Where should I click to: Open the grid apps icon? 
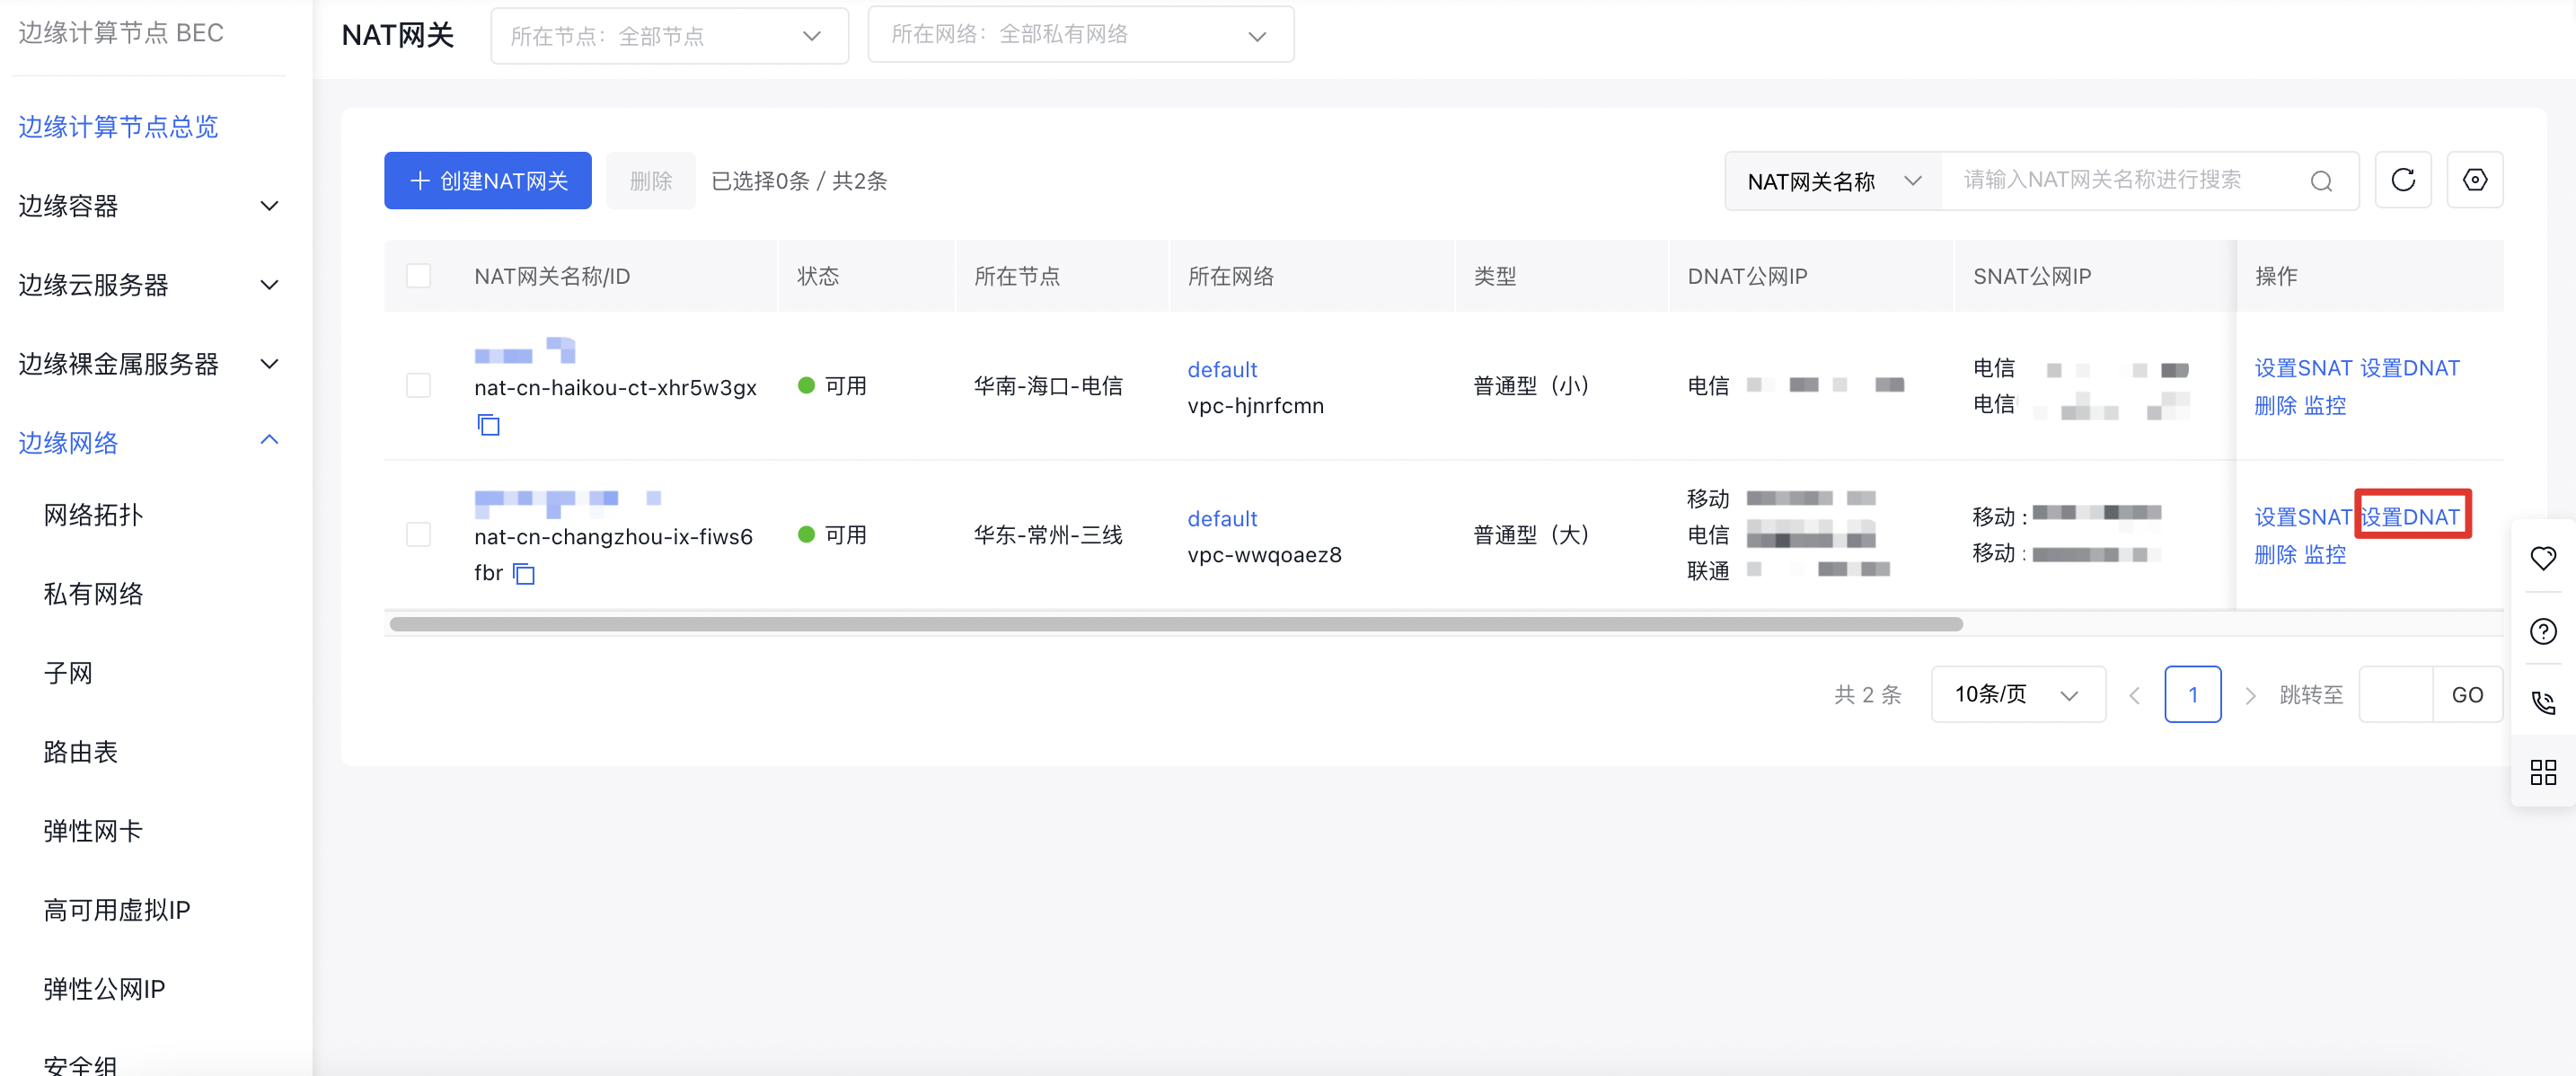click(x=2543, y=772)
